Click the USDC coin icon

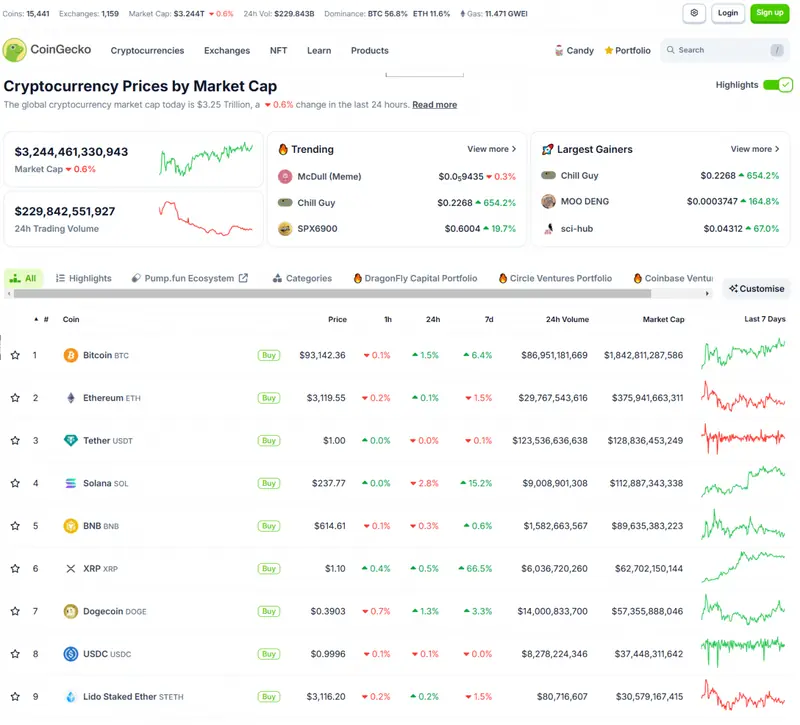(70, 654)
